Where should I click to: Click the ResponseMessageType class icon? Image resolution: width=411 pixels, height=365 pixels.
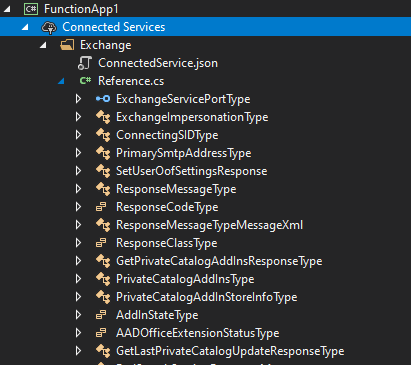103,189
